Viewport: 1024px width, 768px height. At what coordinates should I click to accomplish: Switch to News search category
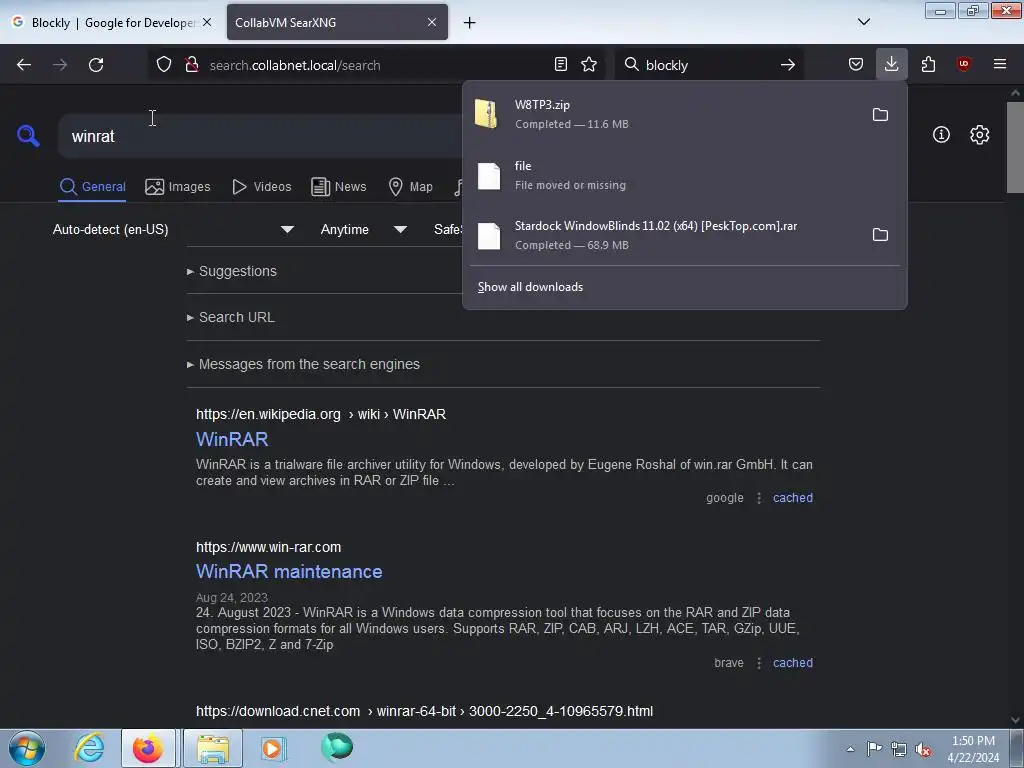(x=339, y=187)
